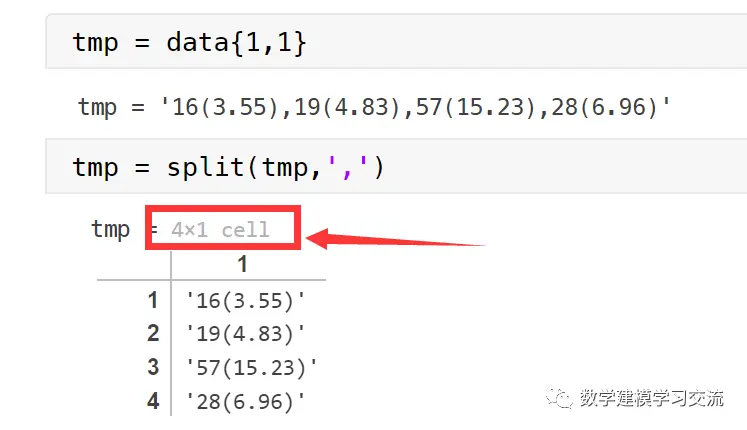Select row header 4 in cell table

click(153, 401)
